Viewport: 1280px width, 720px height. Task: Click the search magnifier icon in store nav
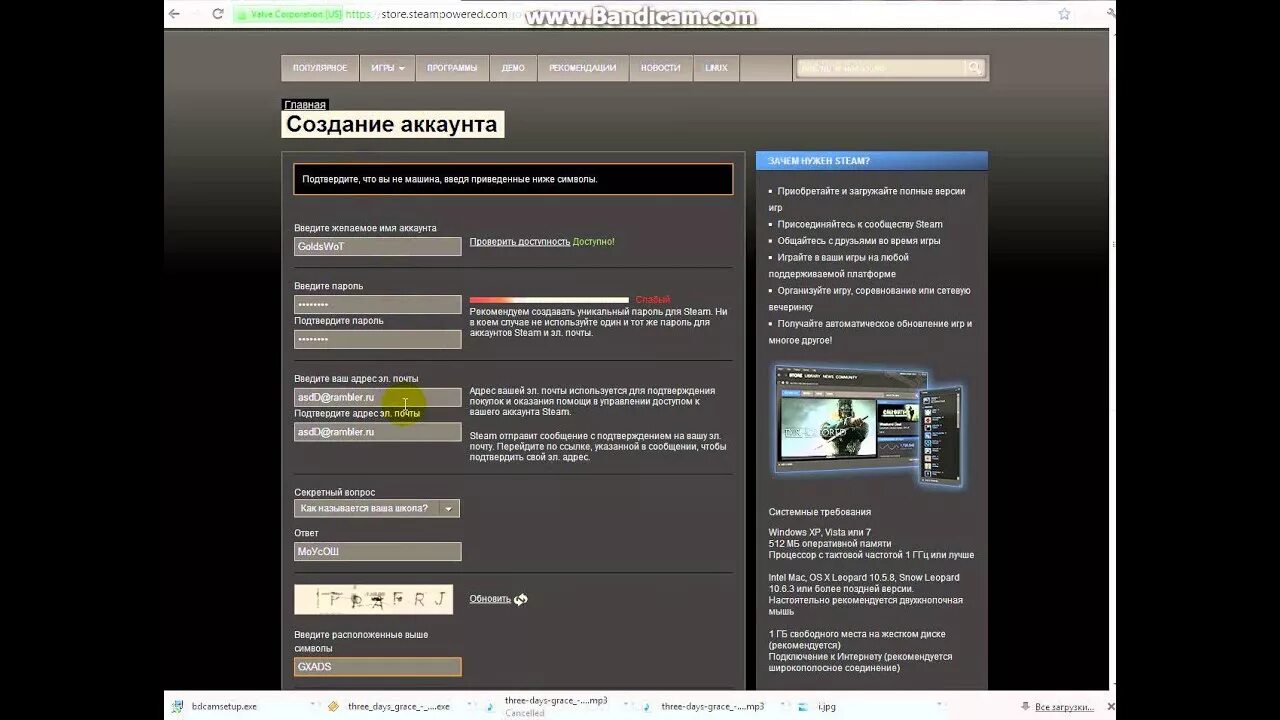tap(974, 68)
